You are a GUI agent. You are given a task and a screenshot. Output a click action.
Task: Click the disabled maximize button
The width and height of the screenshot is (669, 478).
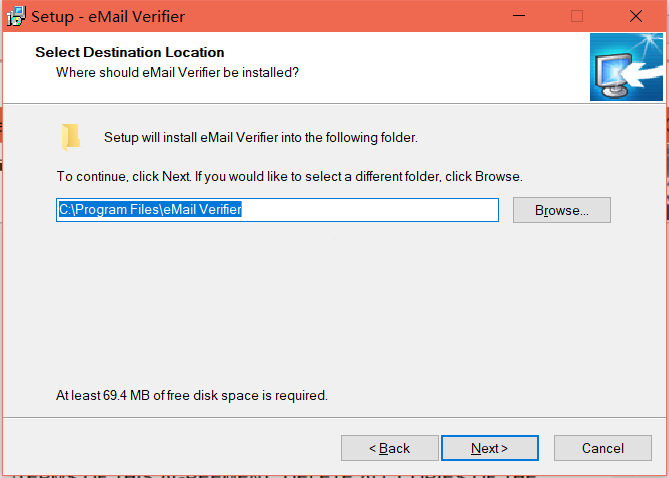tap(577, 16)
